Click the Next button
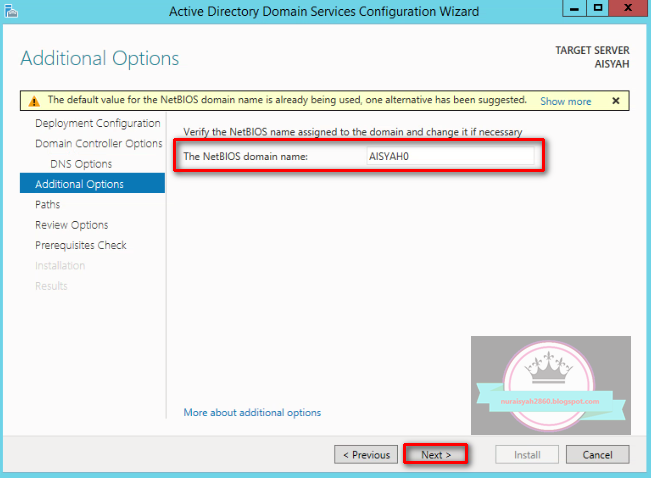The height and width of the screenshot is (478, 651). (x=436, y=455)
